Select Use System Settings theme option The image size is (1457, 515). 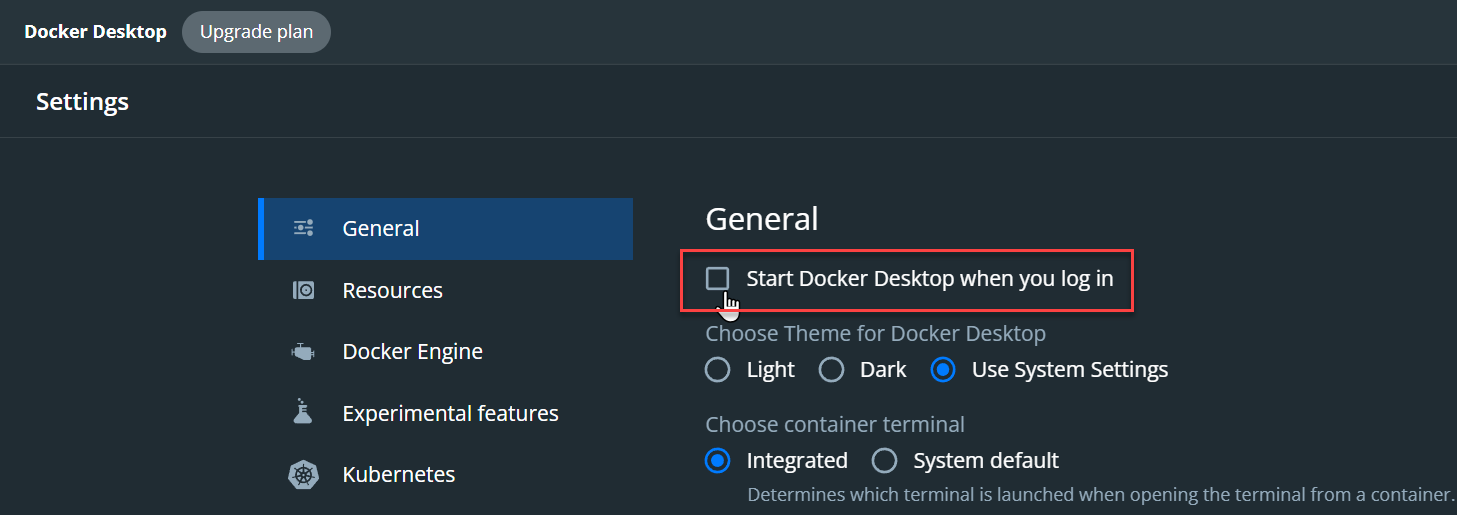coord(942,370)
